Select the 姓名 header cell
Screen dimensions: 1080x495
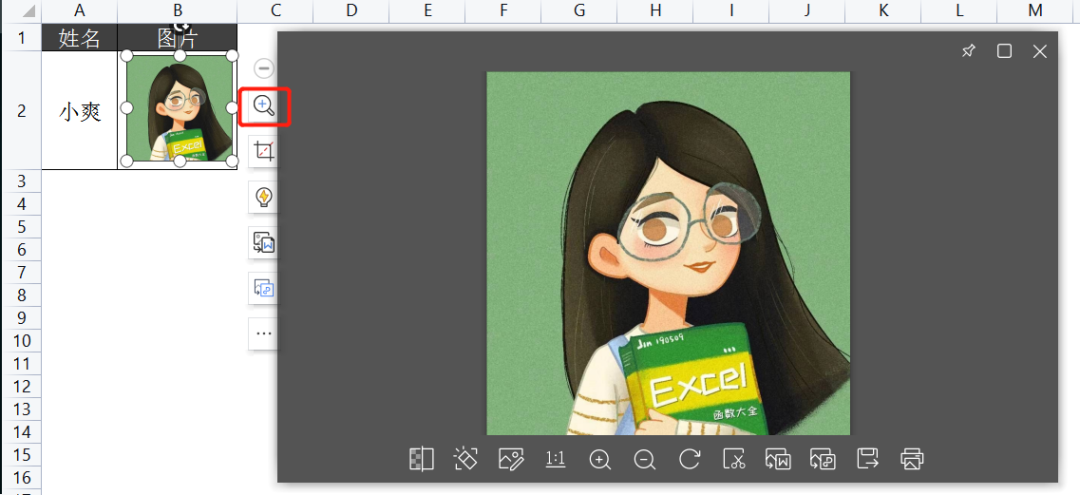[80, 37]
